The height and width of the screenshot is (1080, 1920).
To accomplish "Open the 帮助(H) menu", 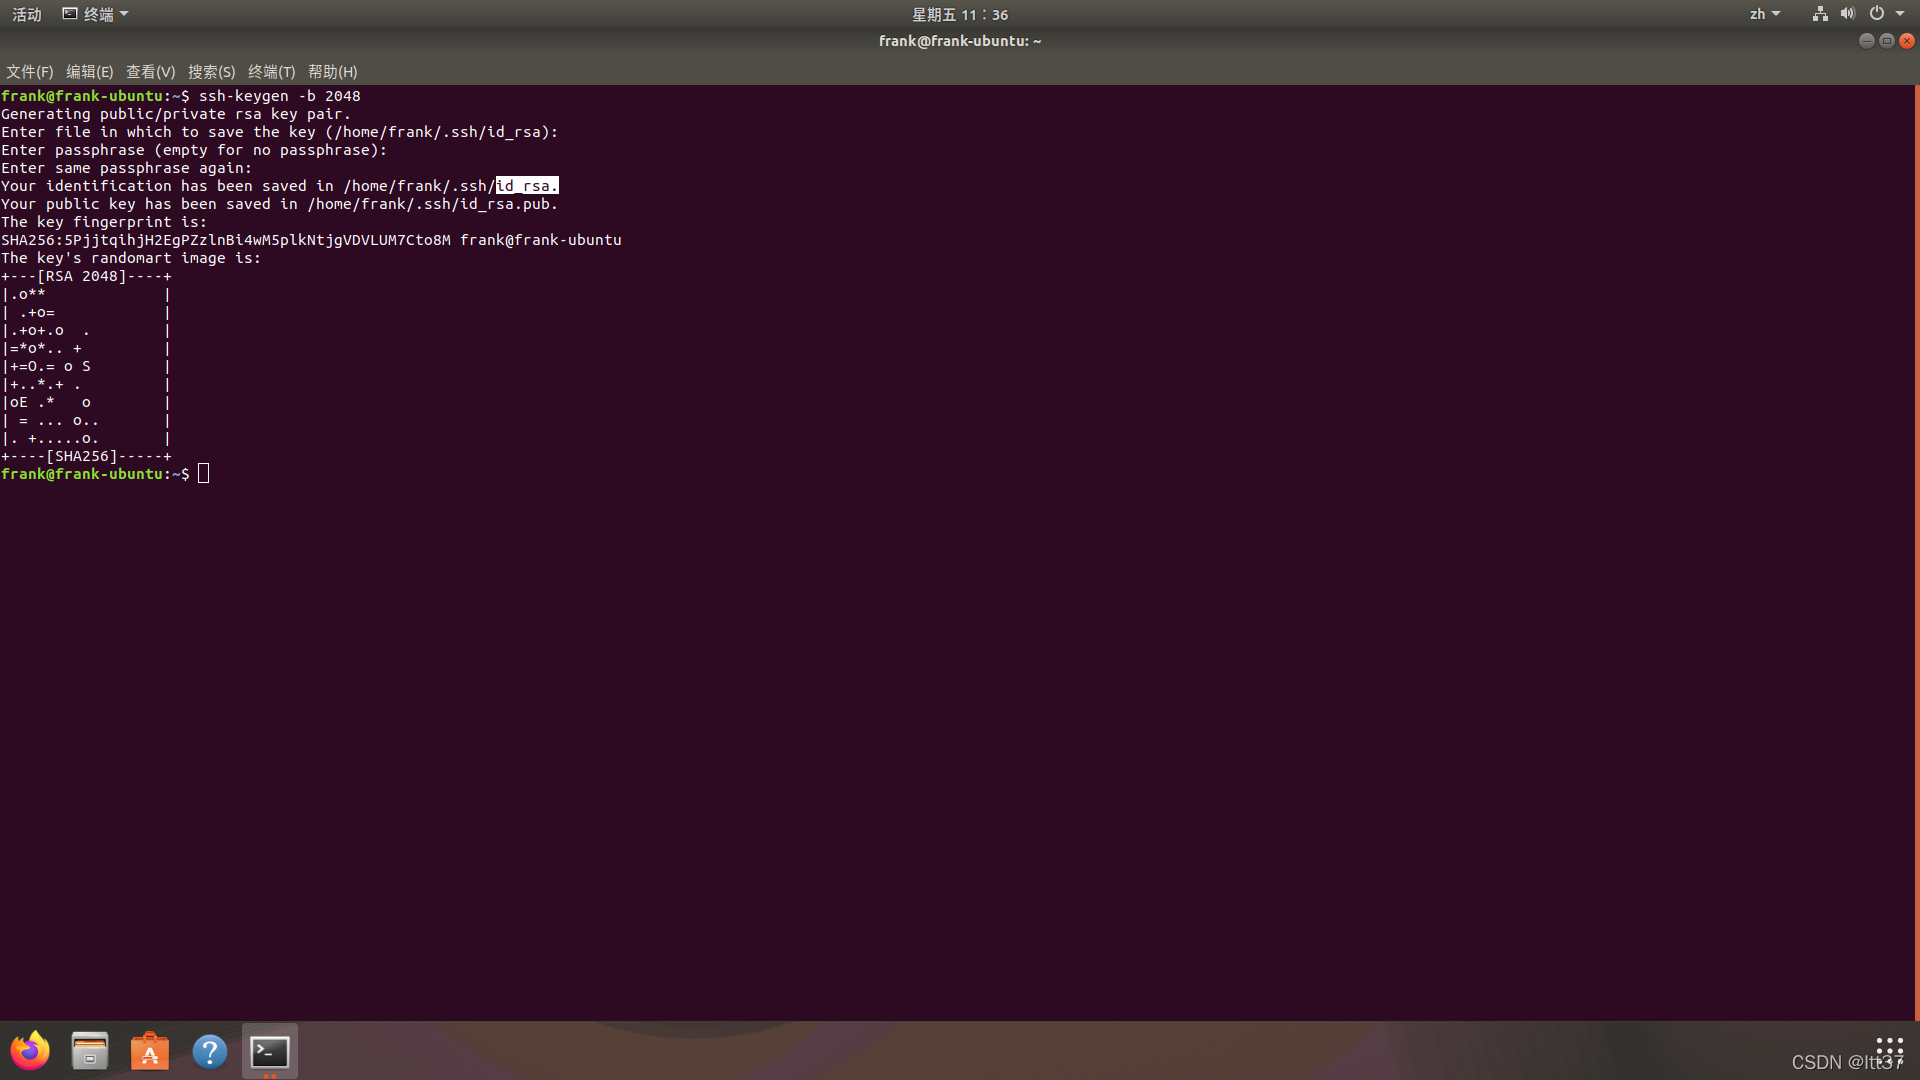I will (332, 72).
